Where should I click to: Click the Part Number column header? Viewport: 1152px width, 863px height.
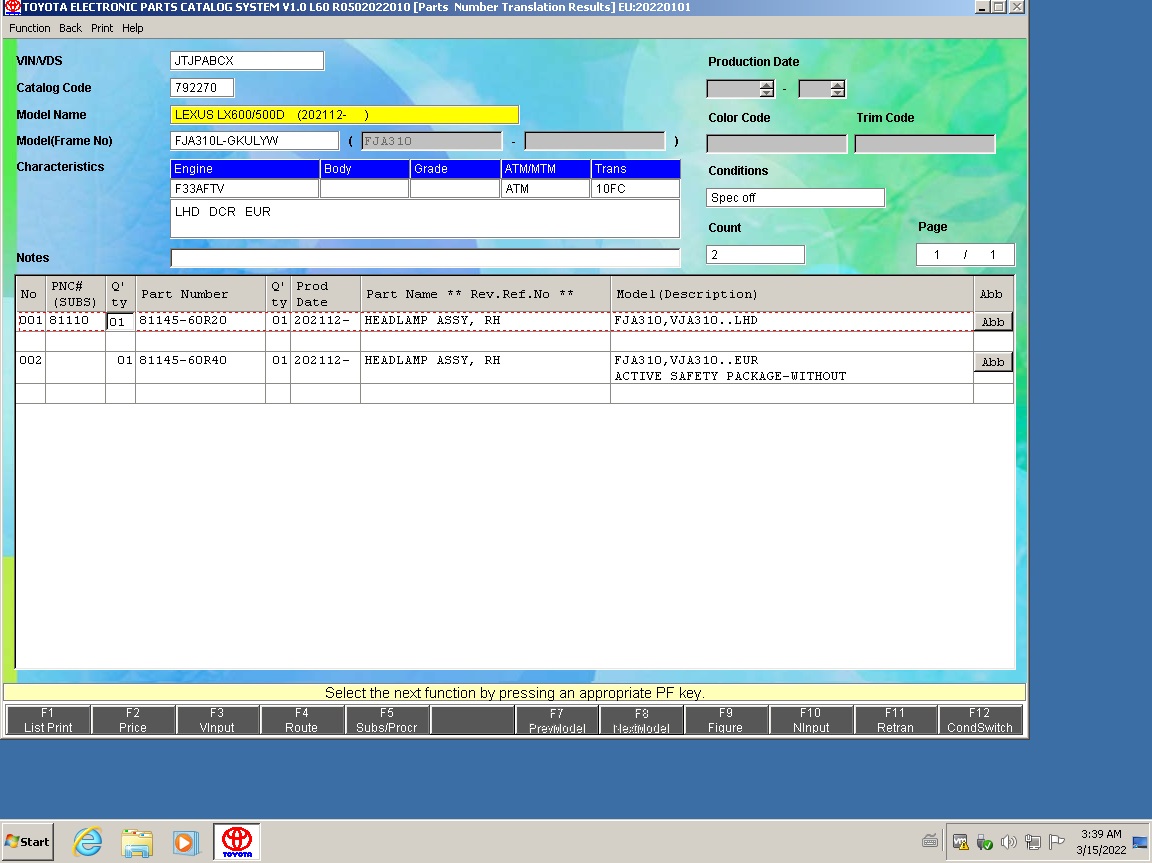pos(200,294)
